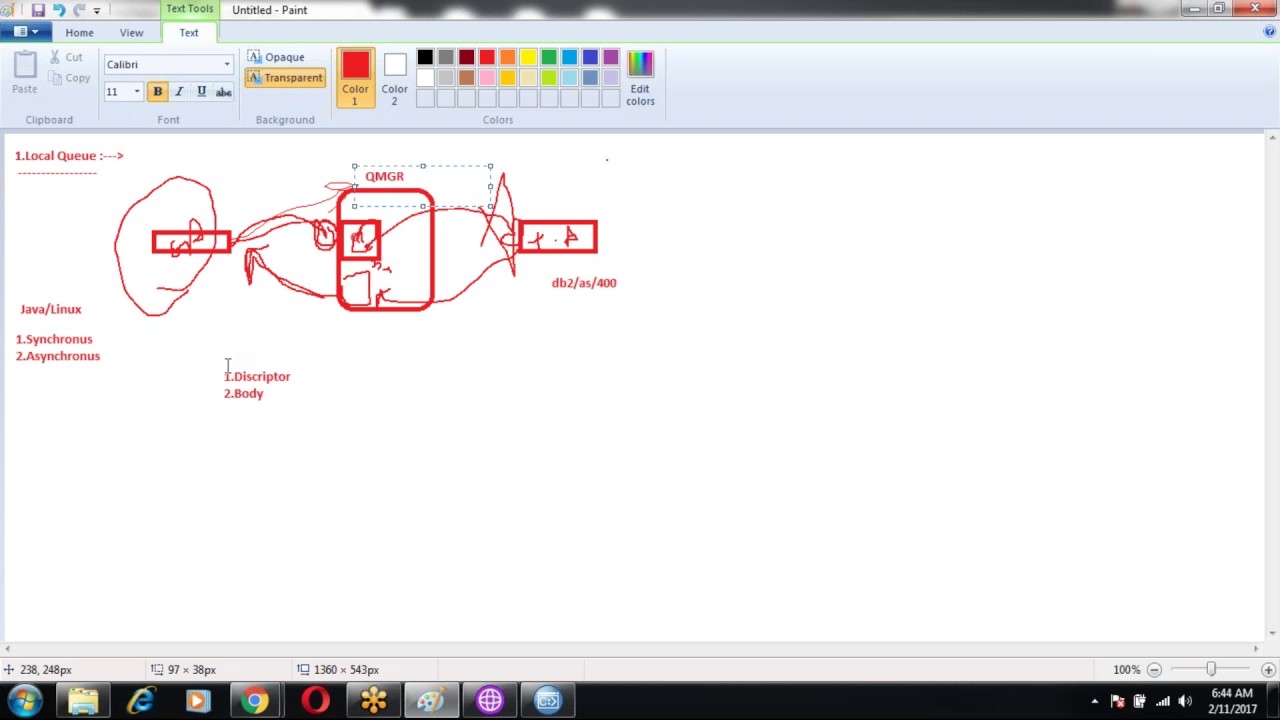Click the zoom out minus button
The height and width of the screenshot is (720, 1280).
point(1154,670)
